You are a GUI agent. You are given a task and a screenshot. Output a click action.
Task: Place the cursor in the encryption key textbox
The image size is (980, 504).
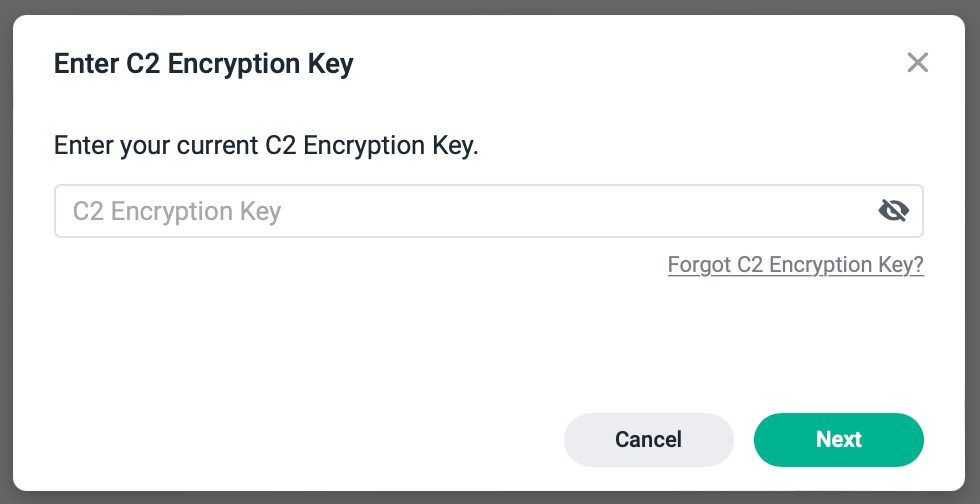[x=489, y=211]
